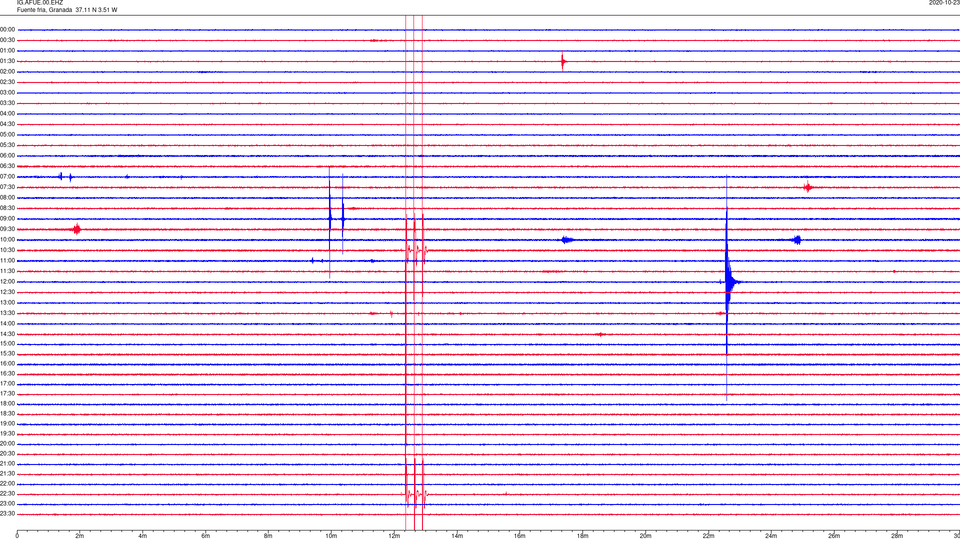Select the 02:00 trace time label
The height and width of the screenshot is (540, 960).
[x=7, y=72]
